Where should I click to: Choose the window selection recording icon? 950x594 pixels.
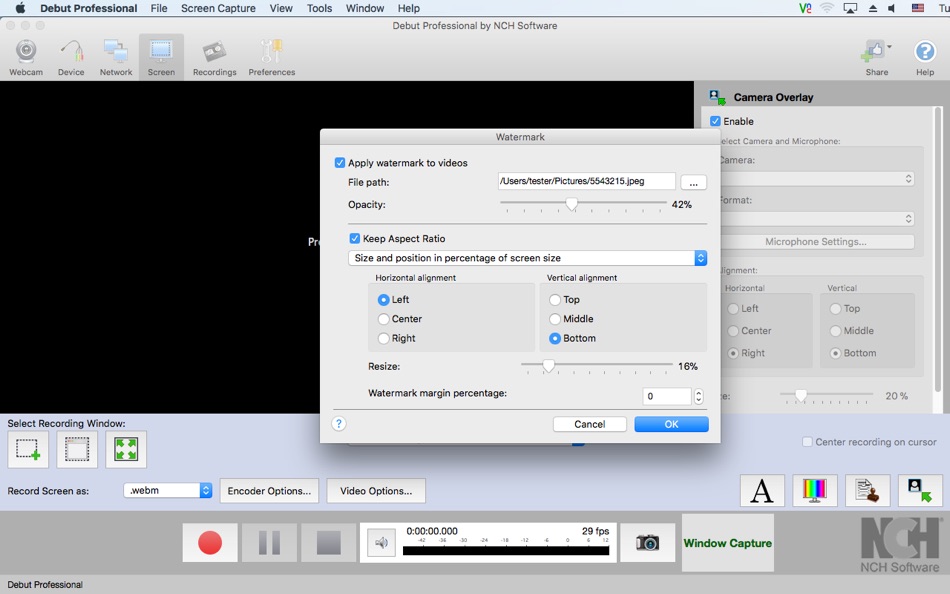click(x=77, y=449)
